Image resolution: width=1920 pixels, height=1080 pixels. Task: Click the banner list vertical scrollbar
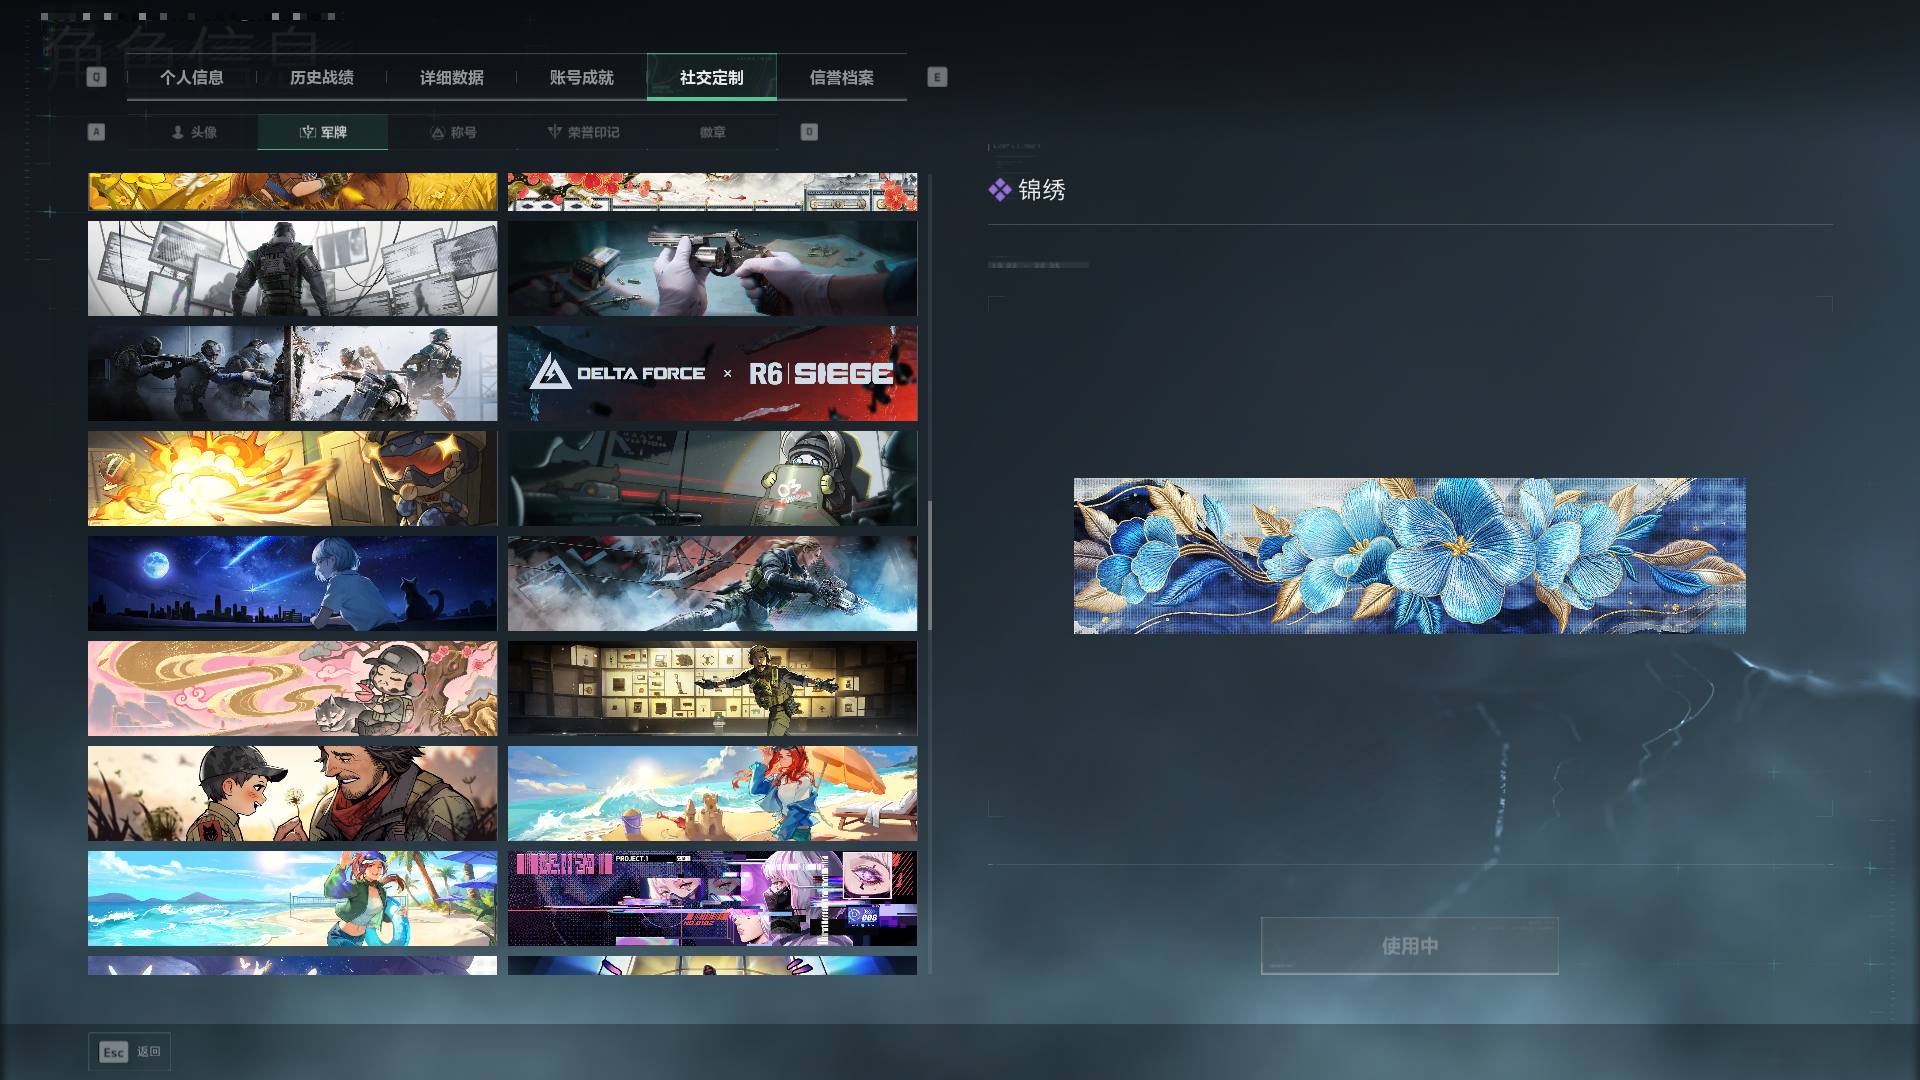(930, 565)
